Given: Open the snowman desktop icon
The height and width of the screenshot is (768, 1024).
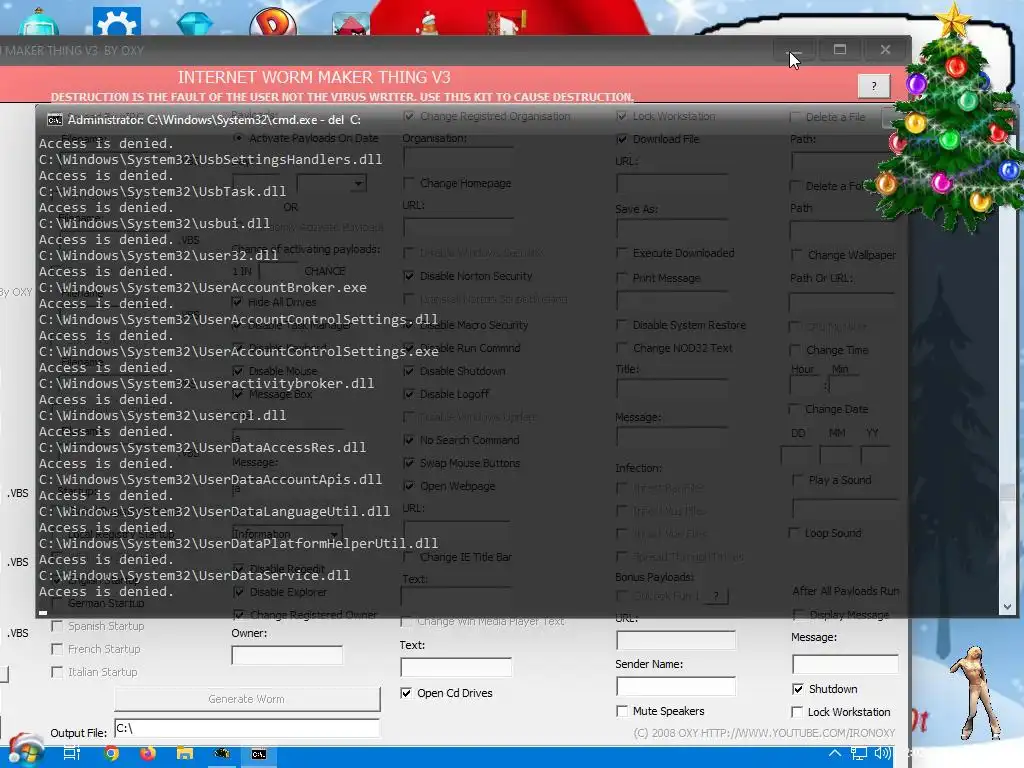Looking at the screenshot, I should coord(429,24).
